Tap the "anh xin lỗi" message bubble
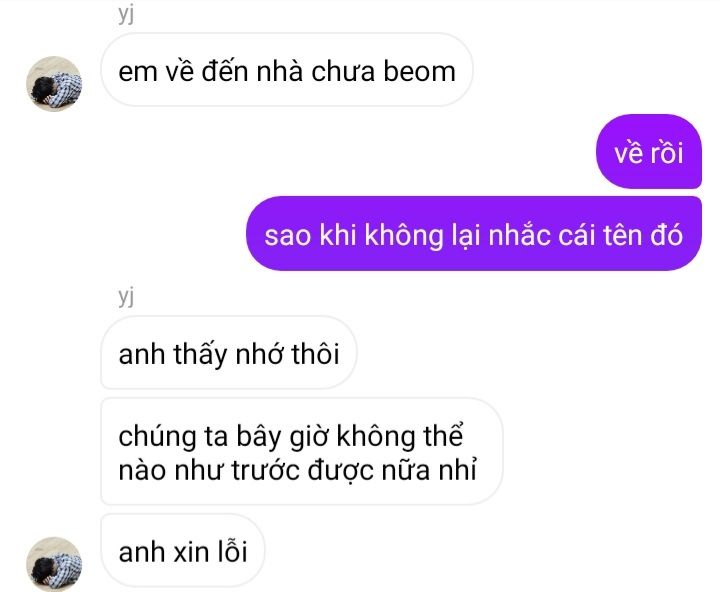The width and height of the screenshot is (720, 592). click(x=183, y=550)
